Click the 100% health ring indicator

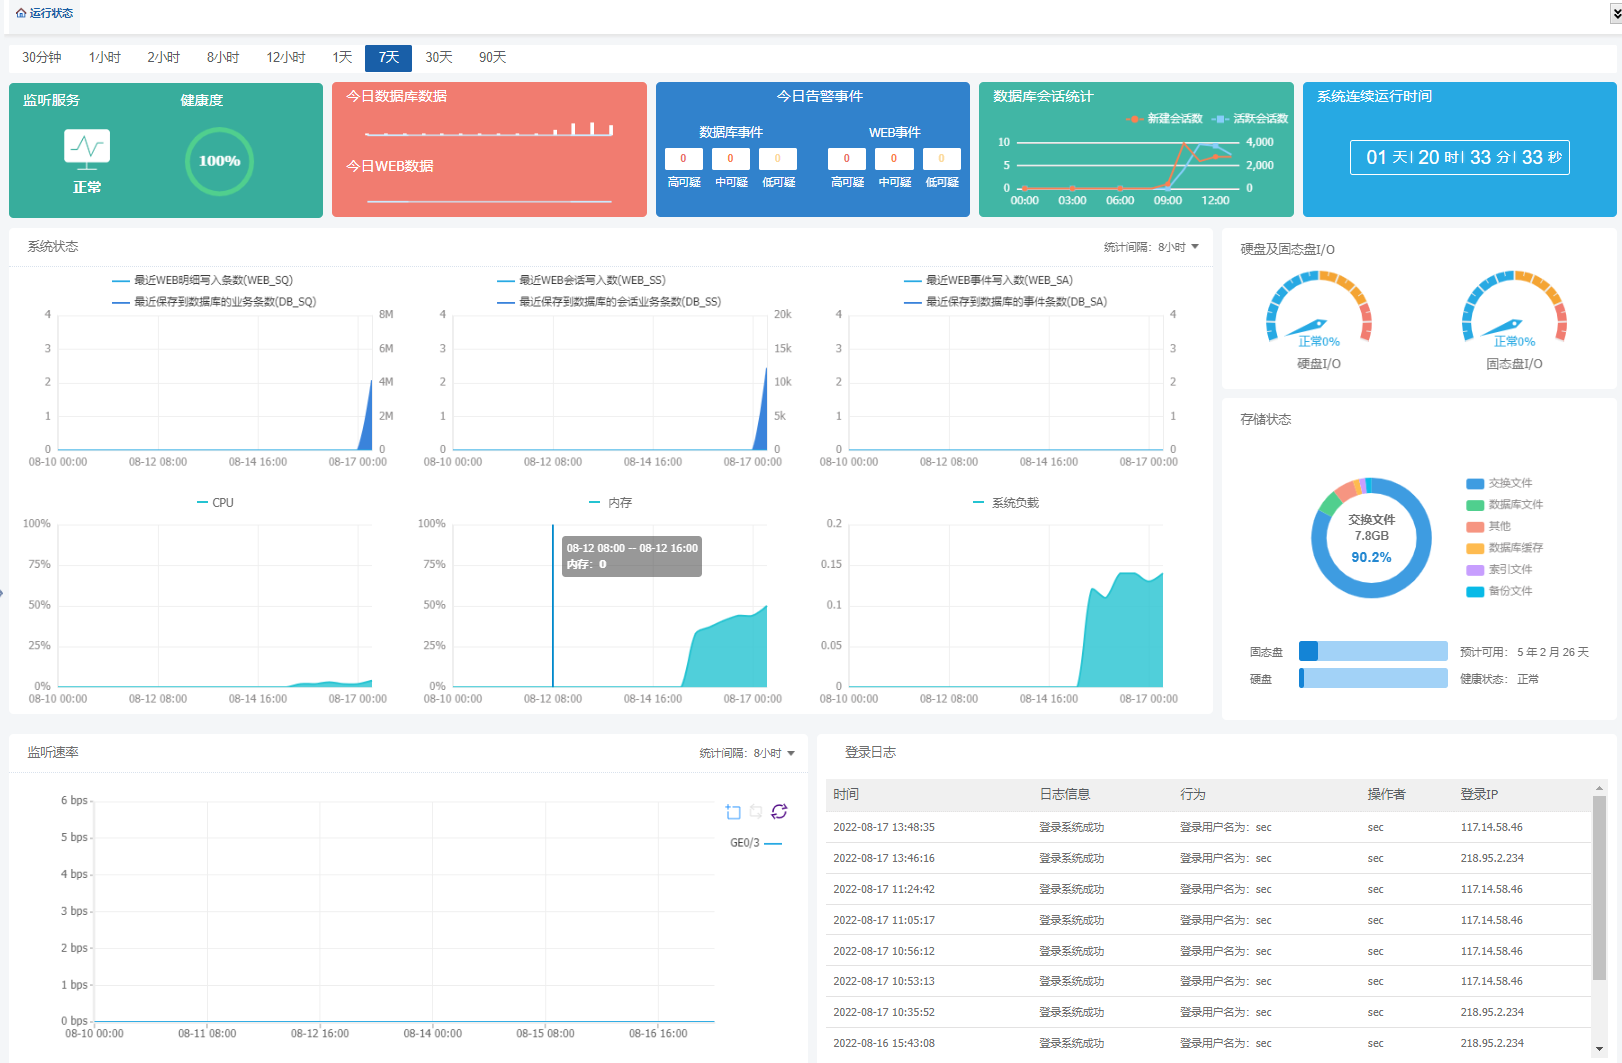(x=219, y=161)
